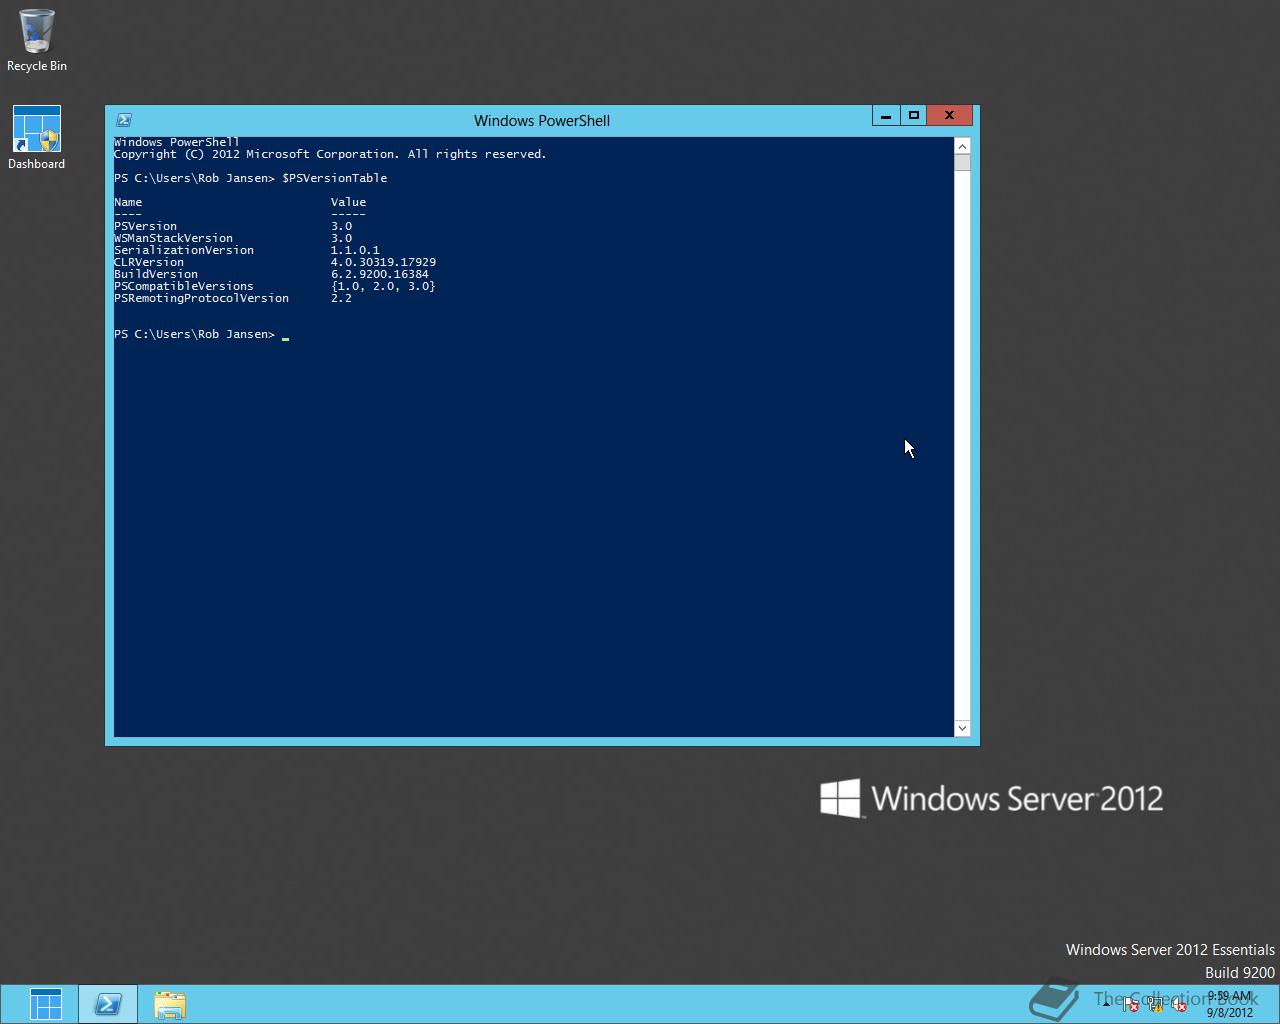Click the muted speaker tray icon
1280x1024 pixels.
point(1179,1004)
